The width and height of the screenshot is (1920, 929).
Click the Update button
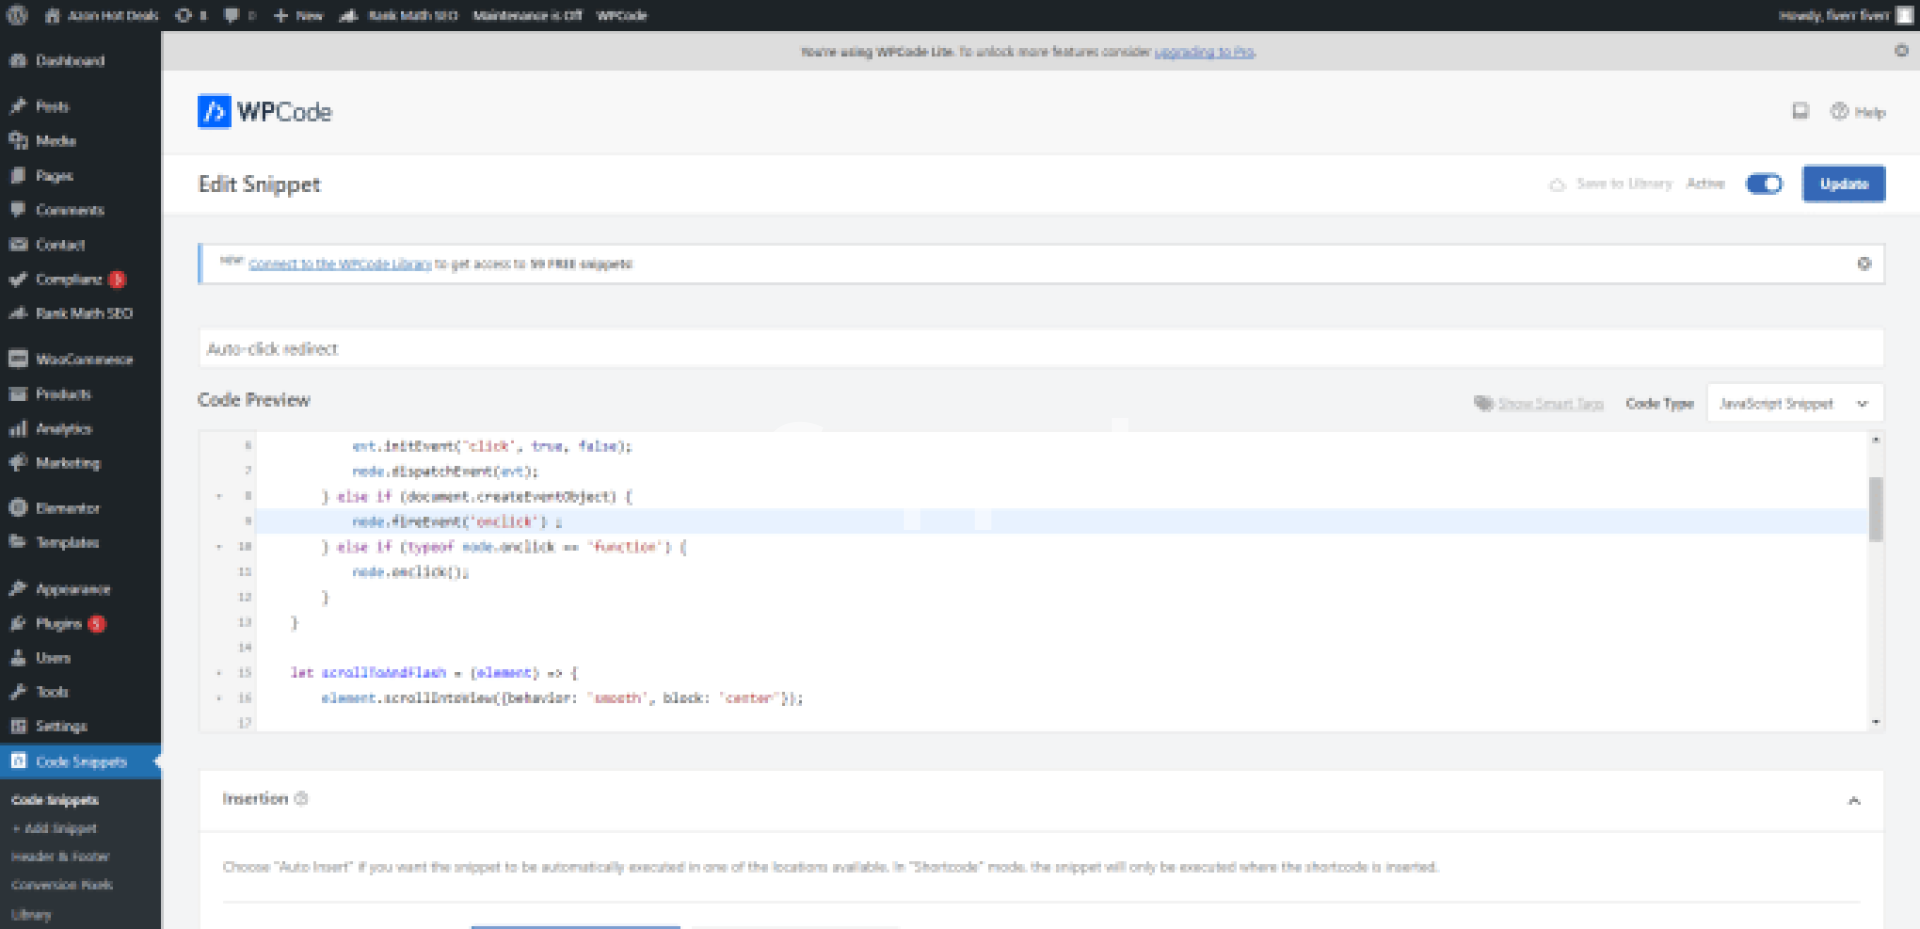pyautogui.click(x=1843, y=184)
